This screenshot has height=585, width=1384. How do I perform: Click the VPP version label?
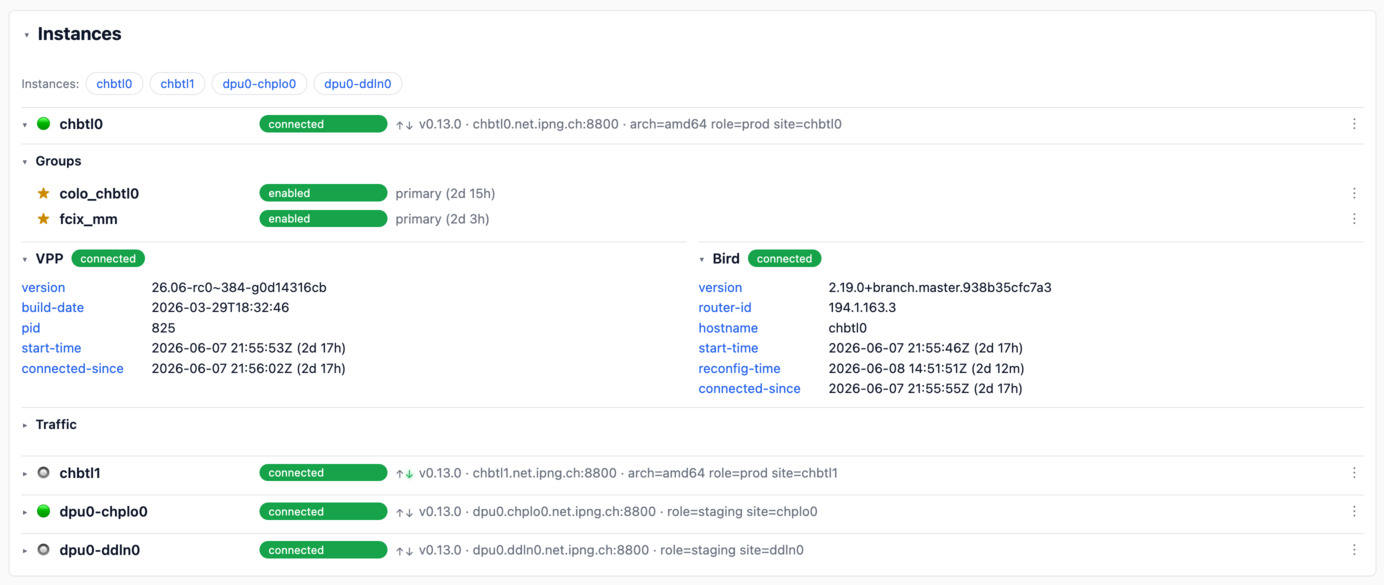[43, 287]
